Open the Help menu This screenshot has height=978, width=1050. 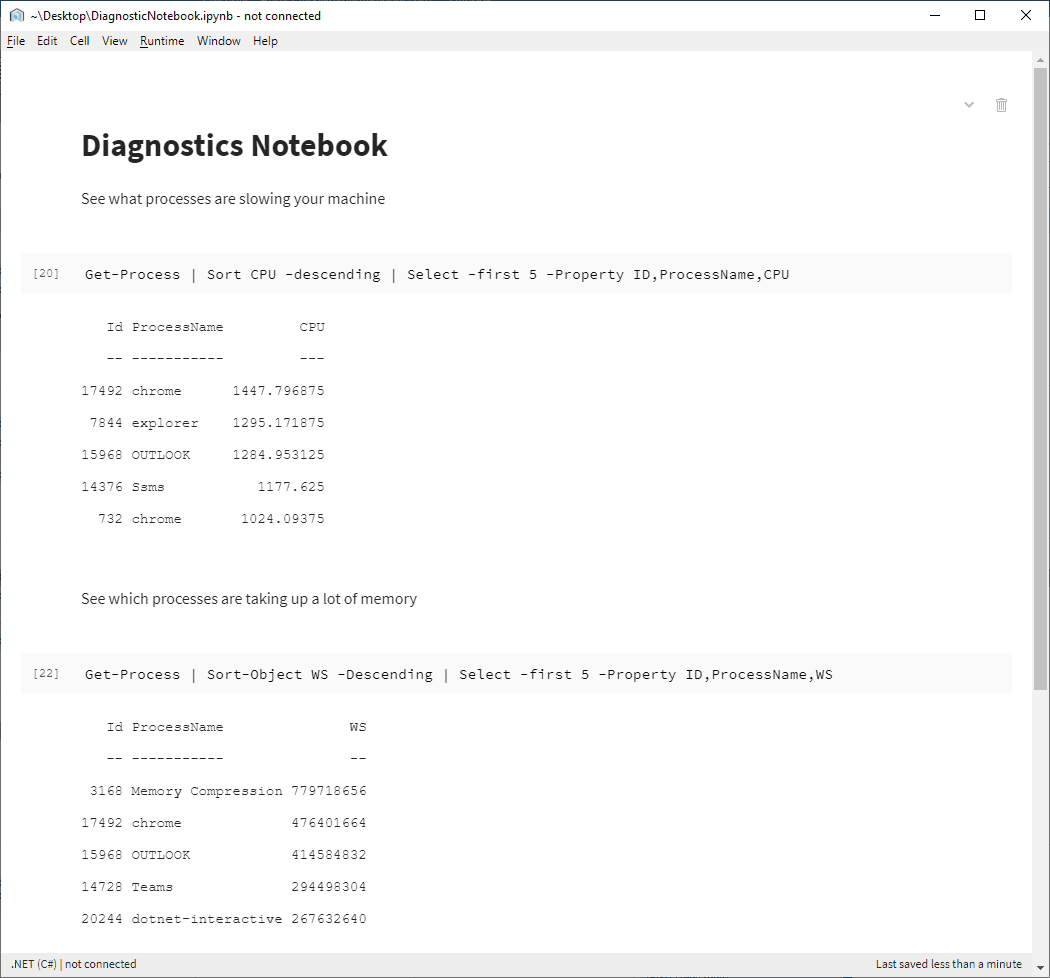(265, 41)
